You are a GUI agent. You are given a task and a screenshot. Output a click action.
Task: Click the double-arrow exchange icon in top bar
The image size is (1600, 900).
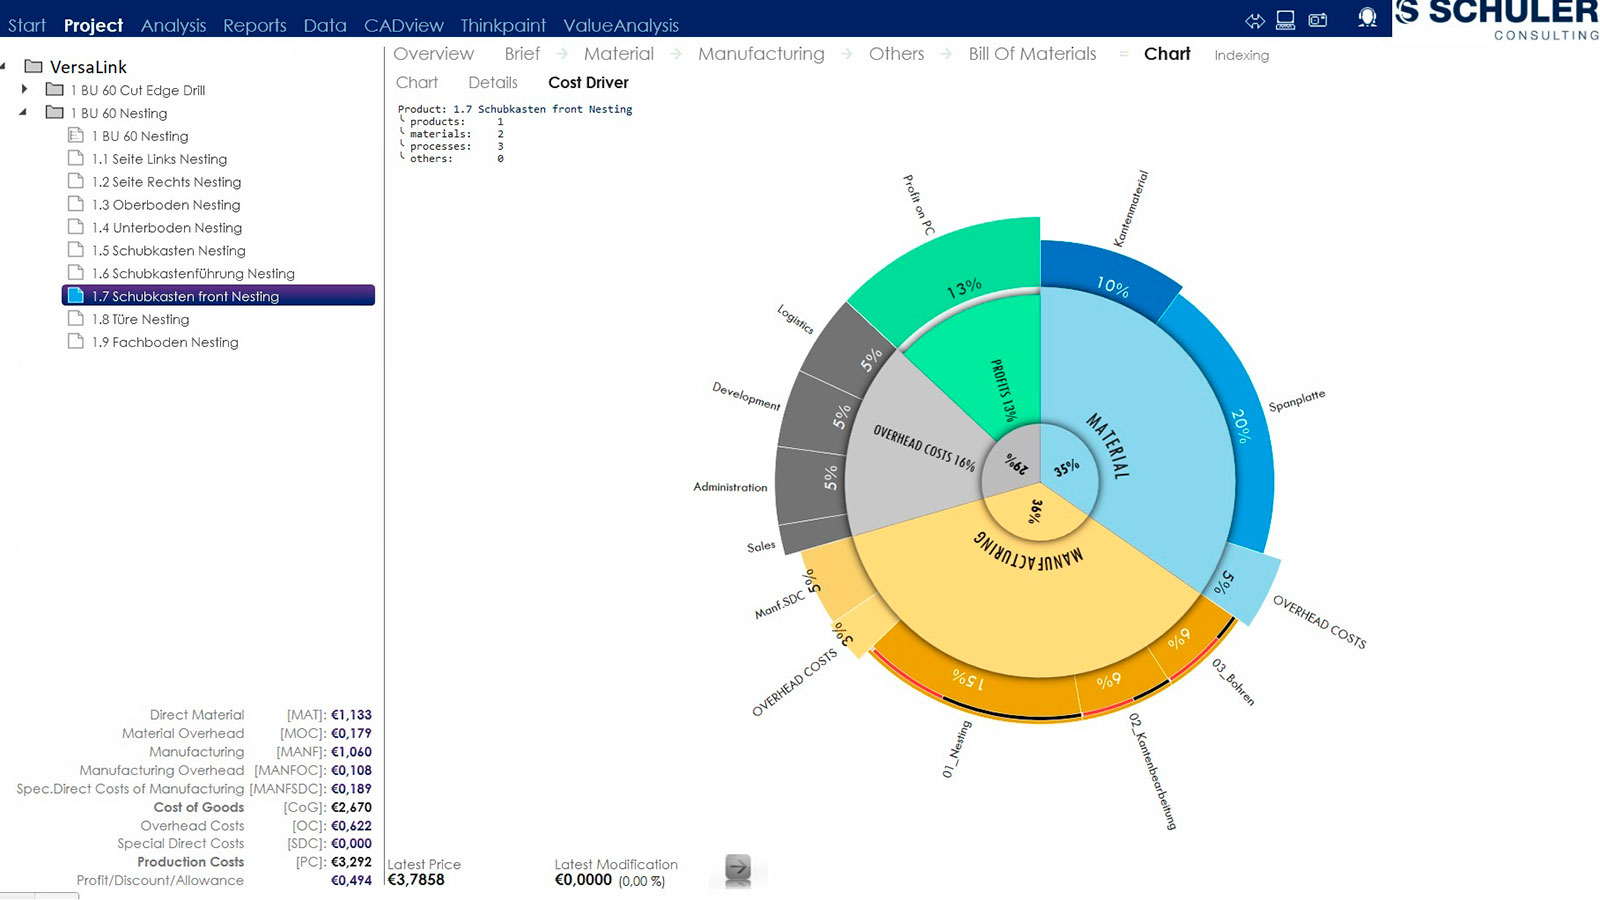pyautogui.click(x=1255, y=20)
